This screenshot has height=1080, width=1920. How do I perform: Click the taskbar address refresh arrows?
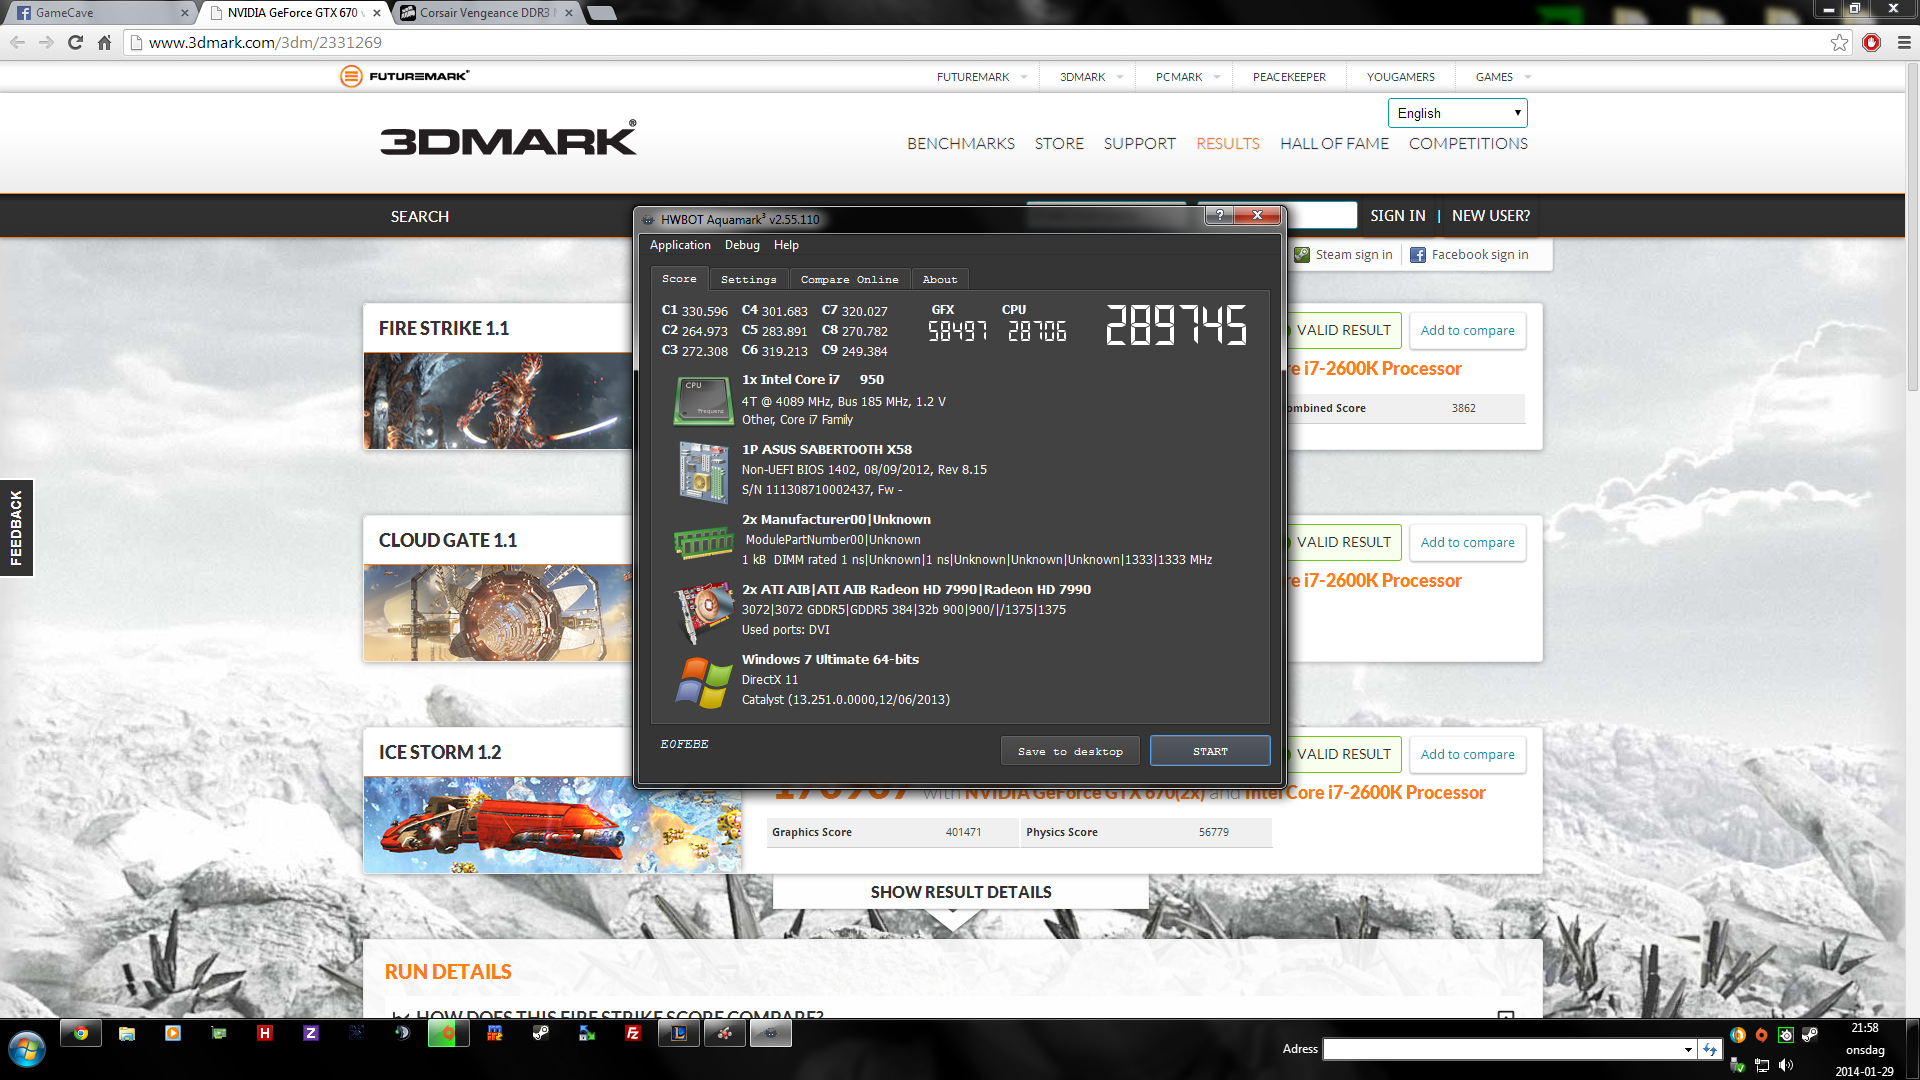1710,1049
